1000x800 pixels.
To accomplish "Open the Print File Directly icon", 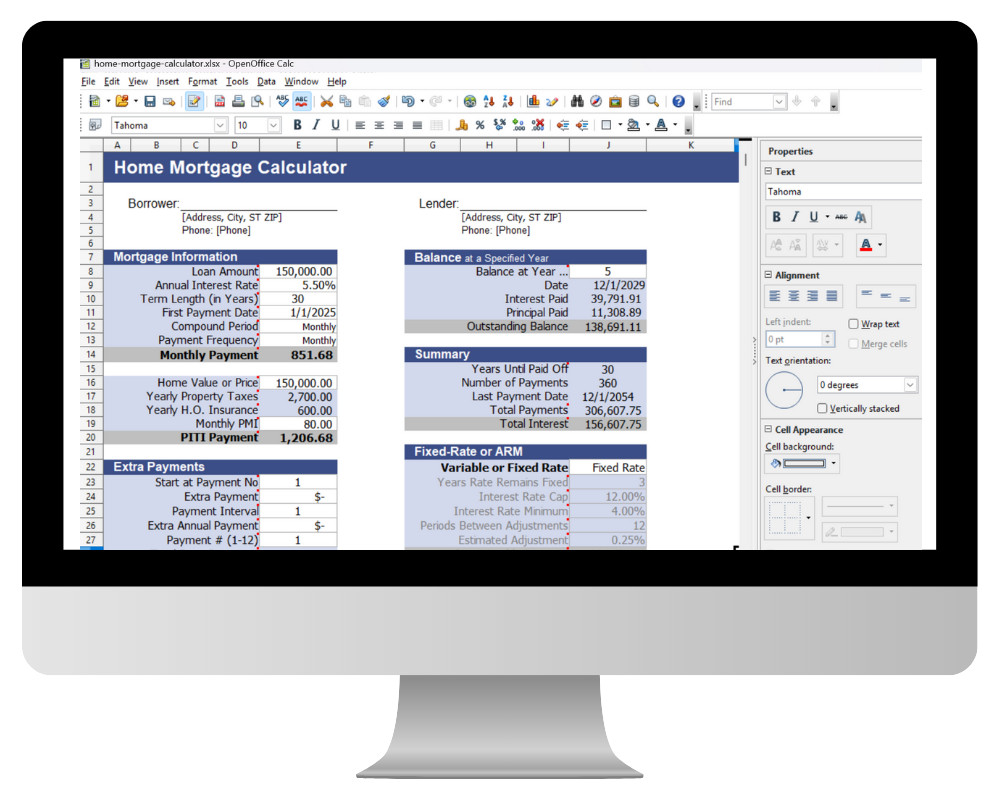I will [239, 101].
